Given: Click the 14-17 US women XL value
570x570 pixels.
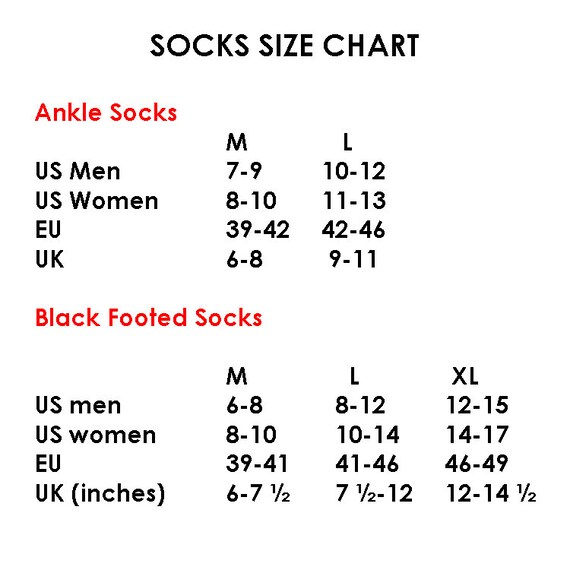Looking at the screenshot, I should (x=477, y=434).
